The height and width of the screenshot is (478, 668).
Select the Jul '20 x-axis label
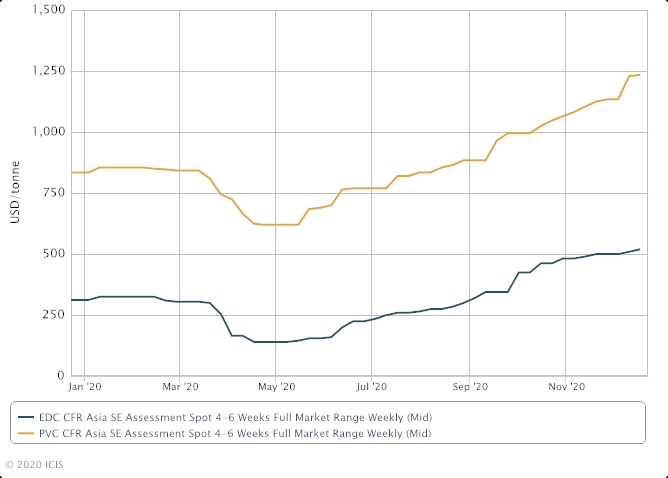(372, 385)
